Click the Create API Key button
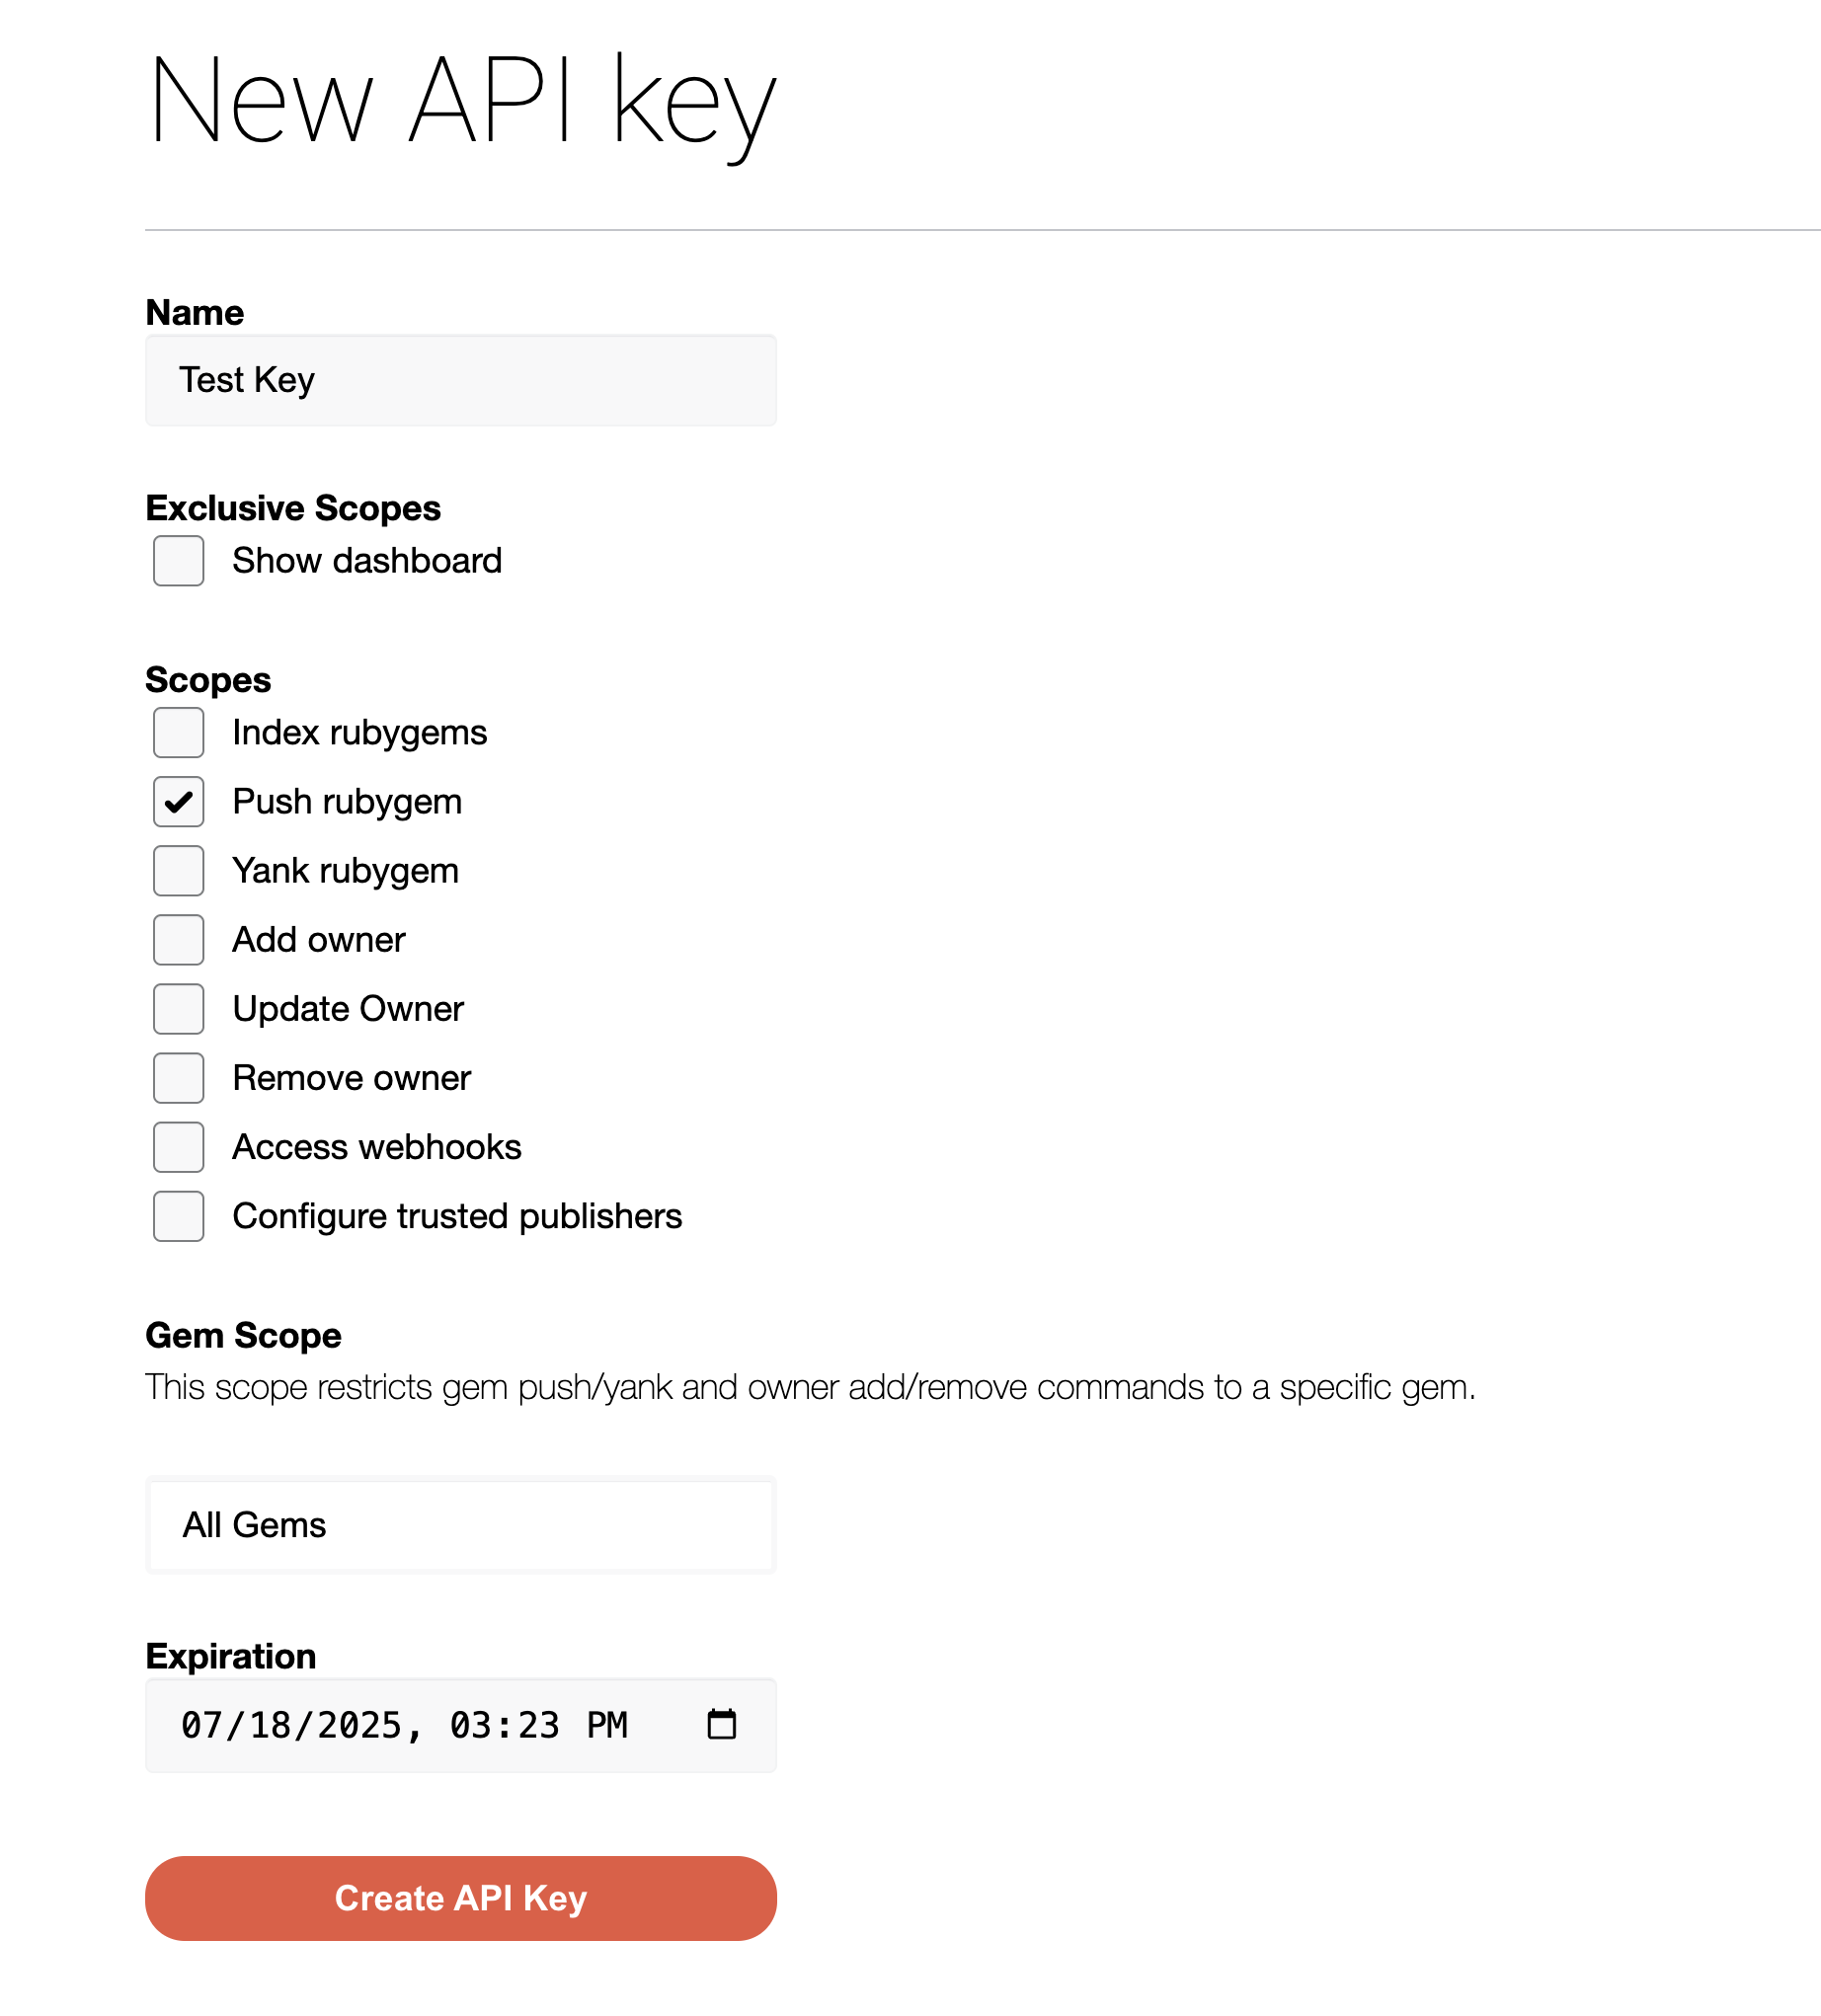Viewport: 1821px width, 2016px height. [460, 1897]
